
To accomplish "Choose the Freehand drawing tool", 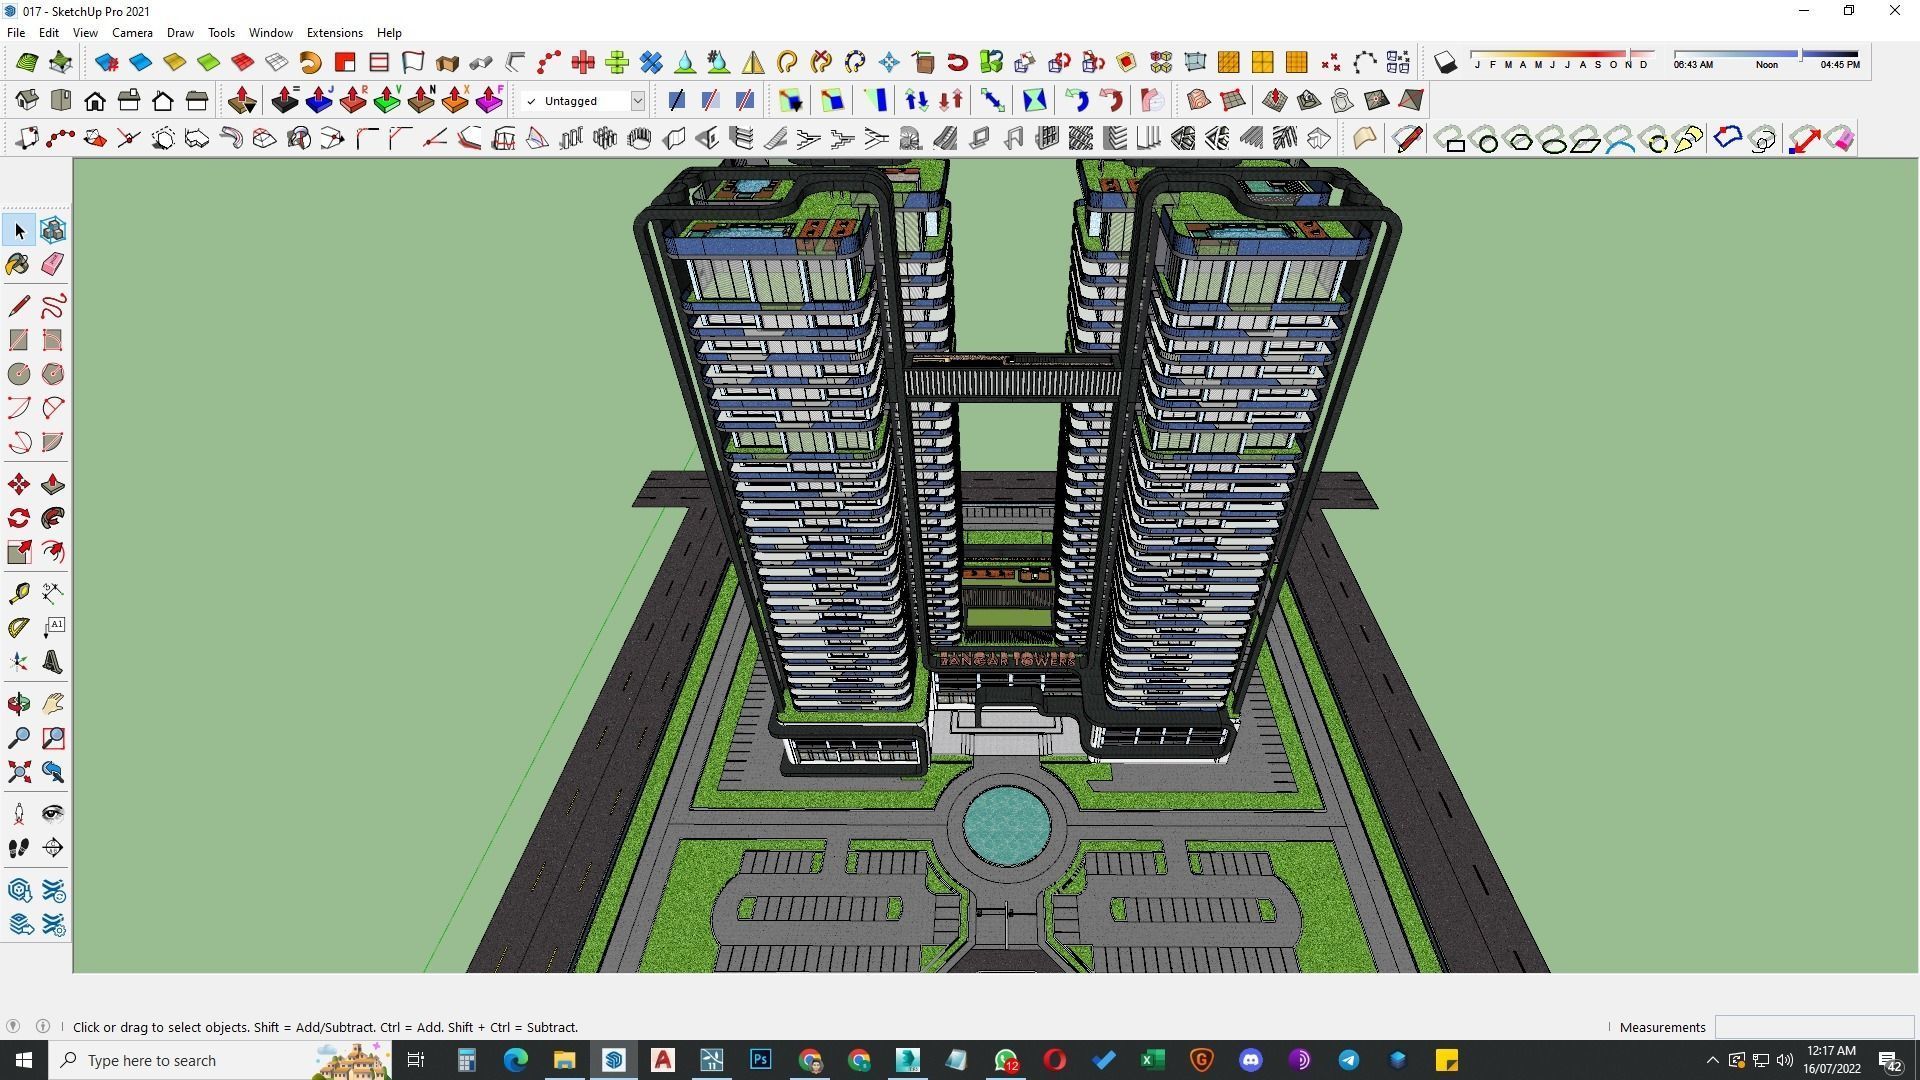I will coord(53,306).
